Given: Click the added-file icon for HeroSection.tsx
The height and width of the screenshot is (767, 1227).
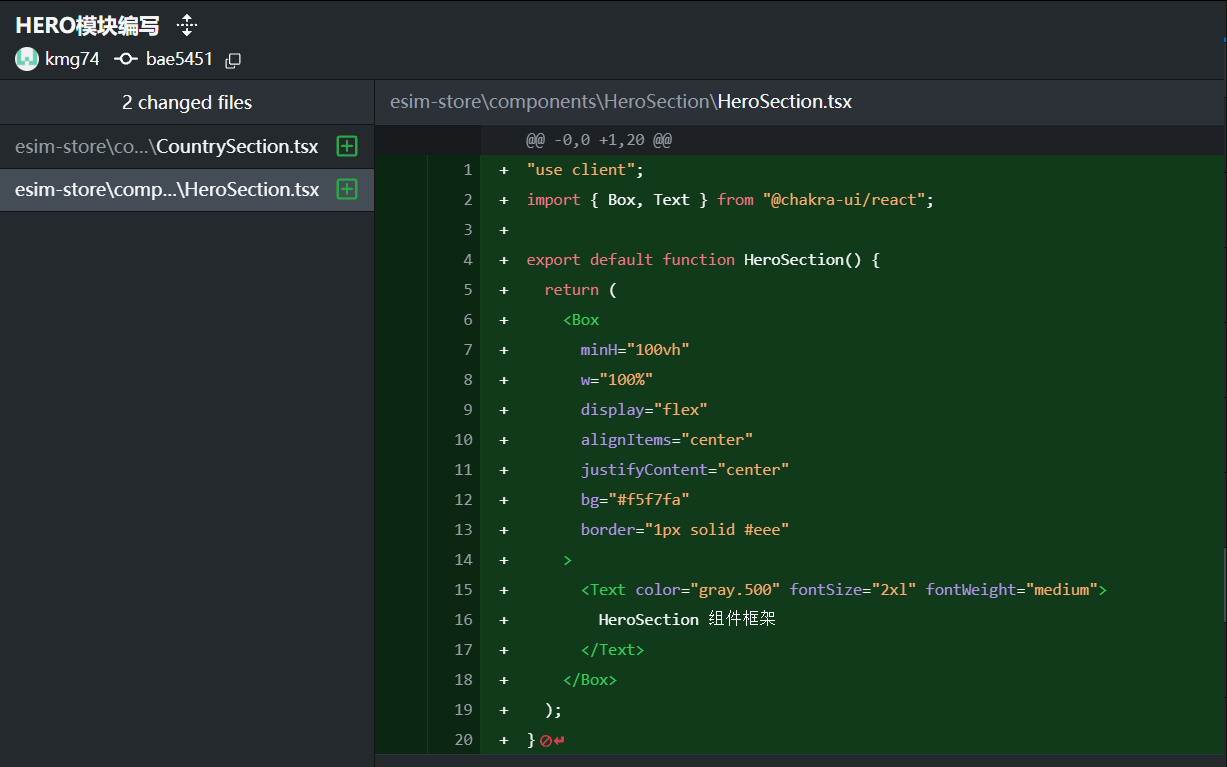Looking at the screenshot, I should (x=347, y=189).
